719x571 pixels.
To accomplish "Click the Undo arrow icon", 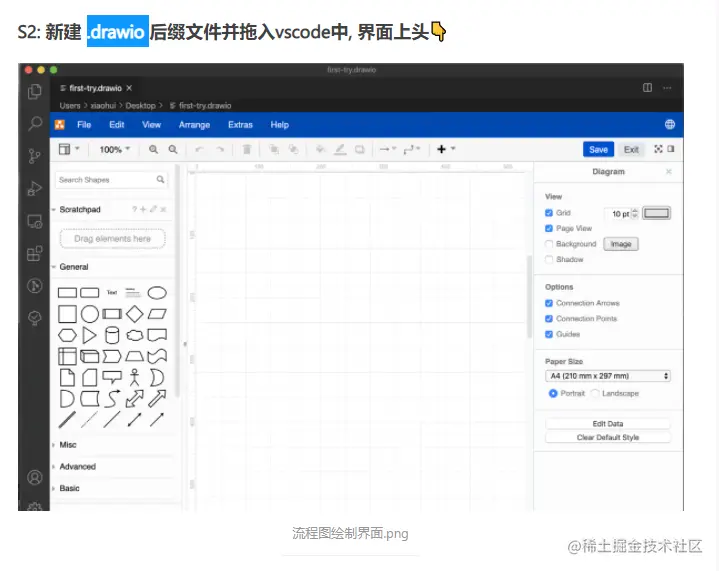I will click(199, 149).
